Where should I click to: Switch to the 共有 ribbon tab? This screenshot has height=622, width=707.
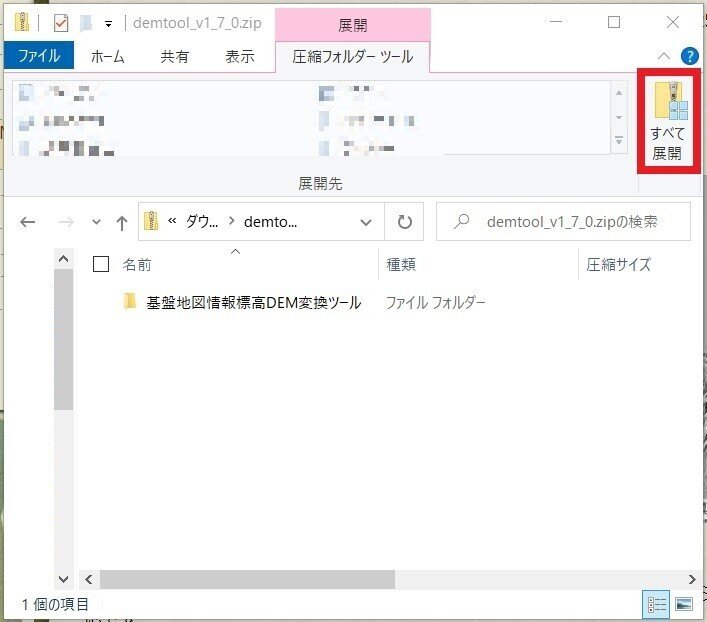pyautogui.click(x=174, y=56)
